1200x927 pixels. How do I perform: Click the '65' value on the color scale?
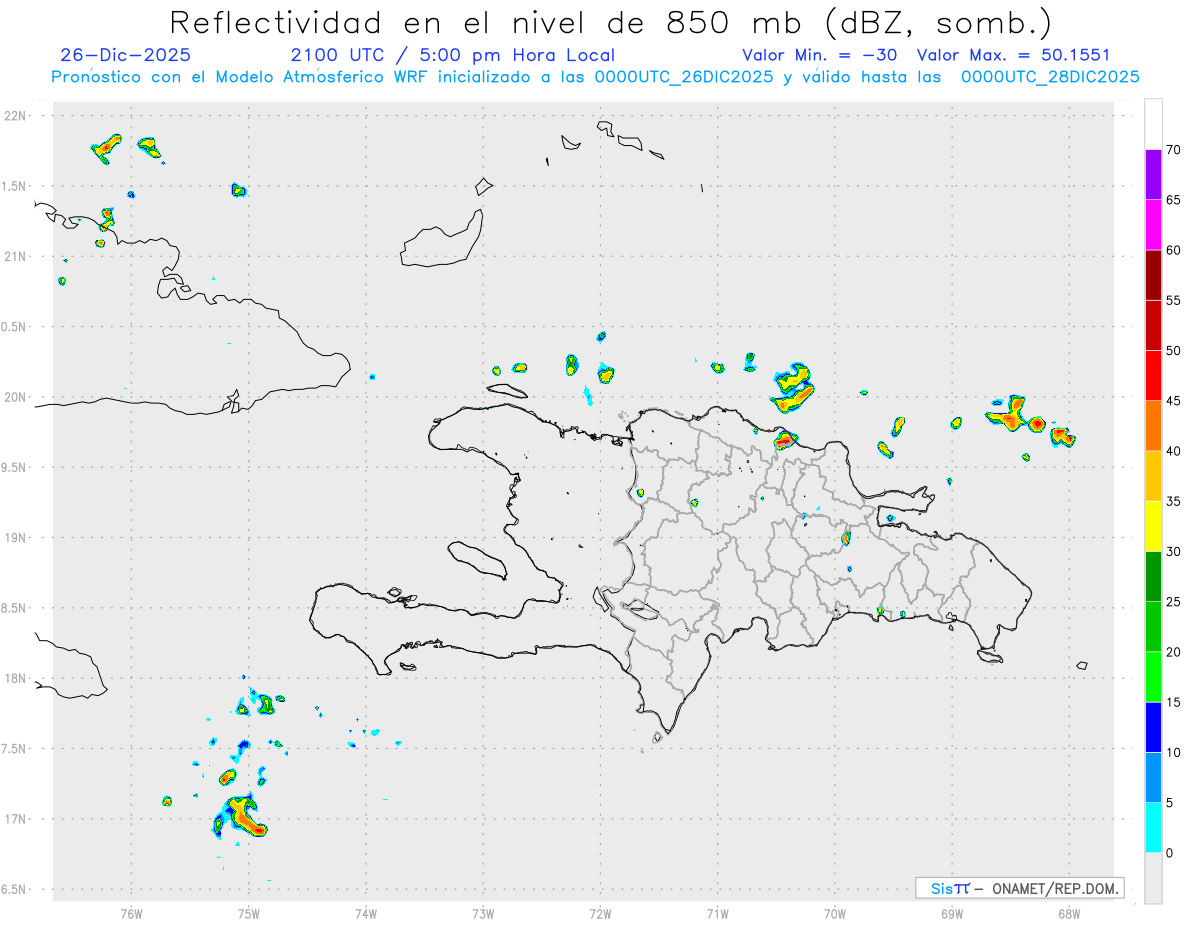click(1173, 200)
